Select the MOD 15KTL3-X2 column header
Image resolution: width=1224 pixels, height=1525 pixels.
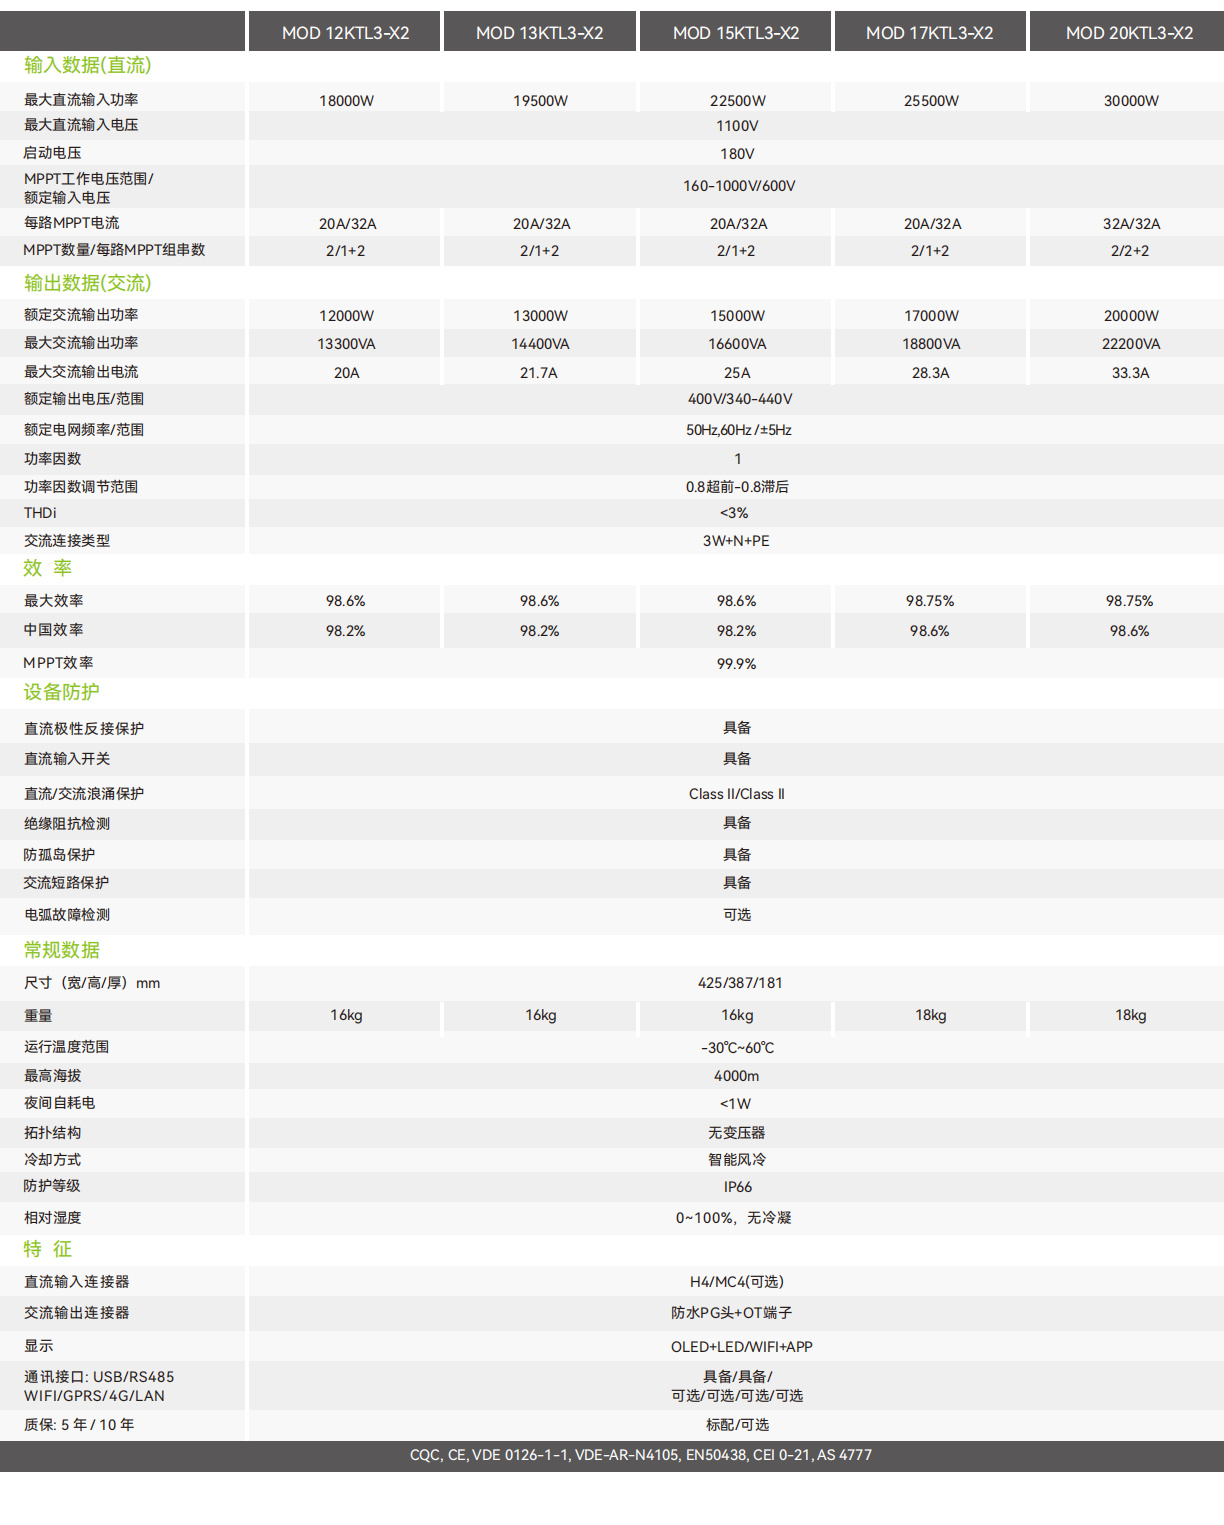coord(736,33)
